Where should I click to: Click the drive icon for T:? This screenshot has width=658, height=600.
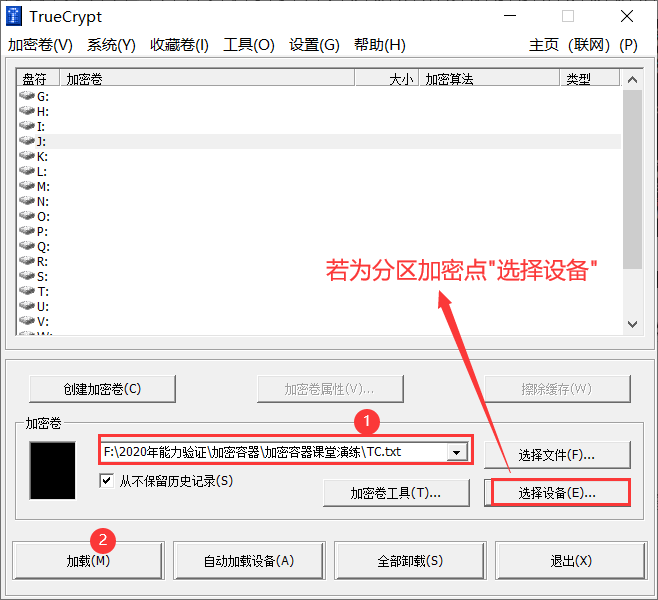click(x=27, y=291)
